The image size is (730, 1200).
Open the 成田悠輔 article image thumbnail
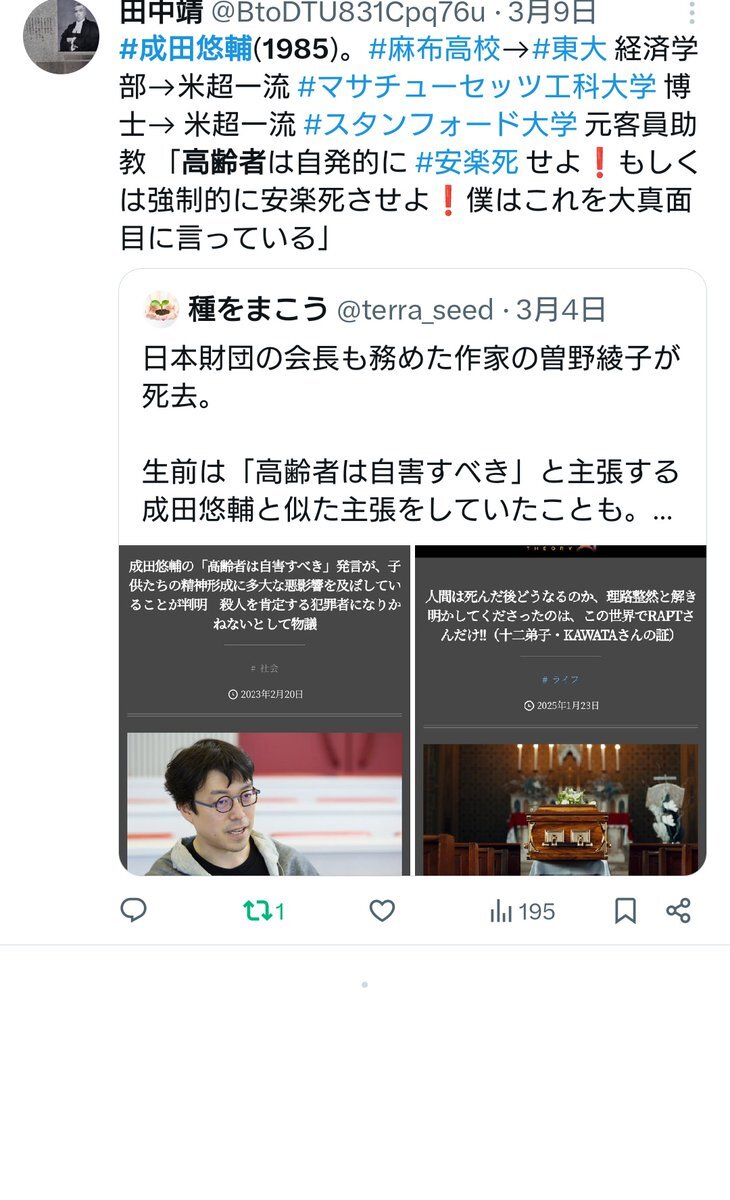265,710
